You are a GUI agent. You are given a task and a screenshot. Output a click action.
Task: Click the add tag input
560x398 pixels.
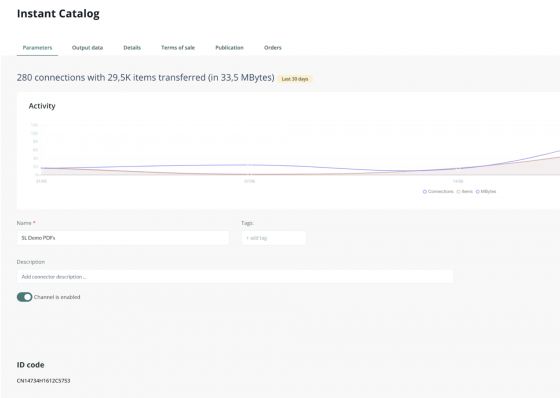coord(274,238)
